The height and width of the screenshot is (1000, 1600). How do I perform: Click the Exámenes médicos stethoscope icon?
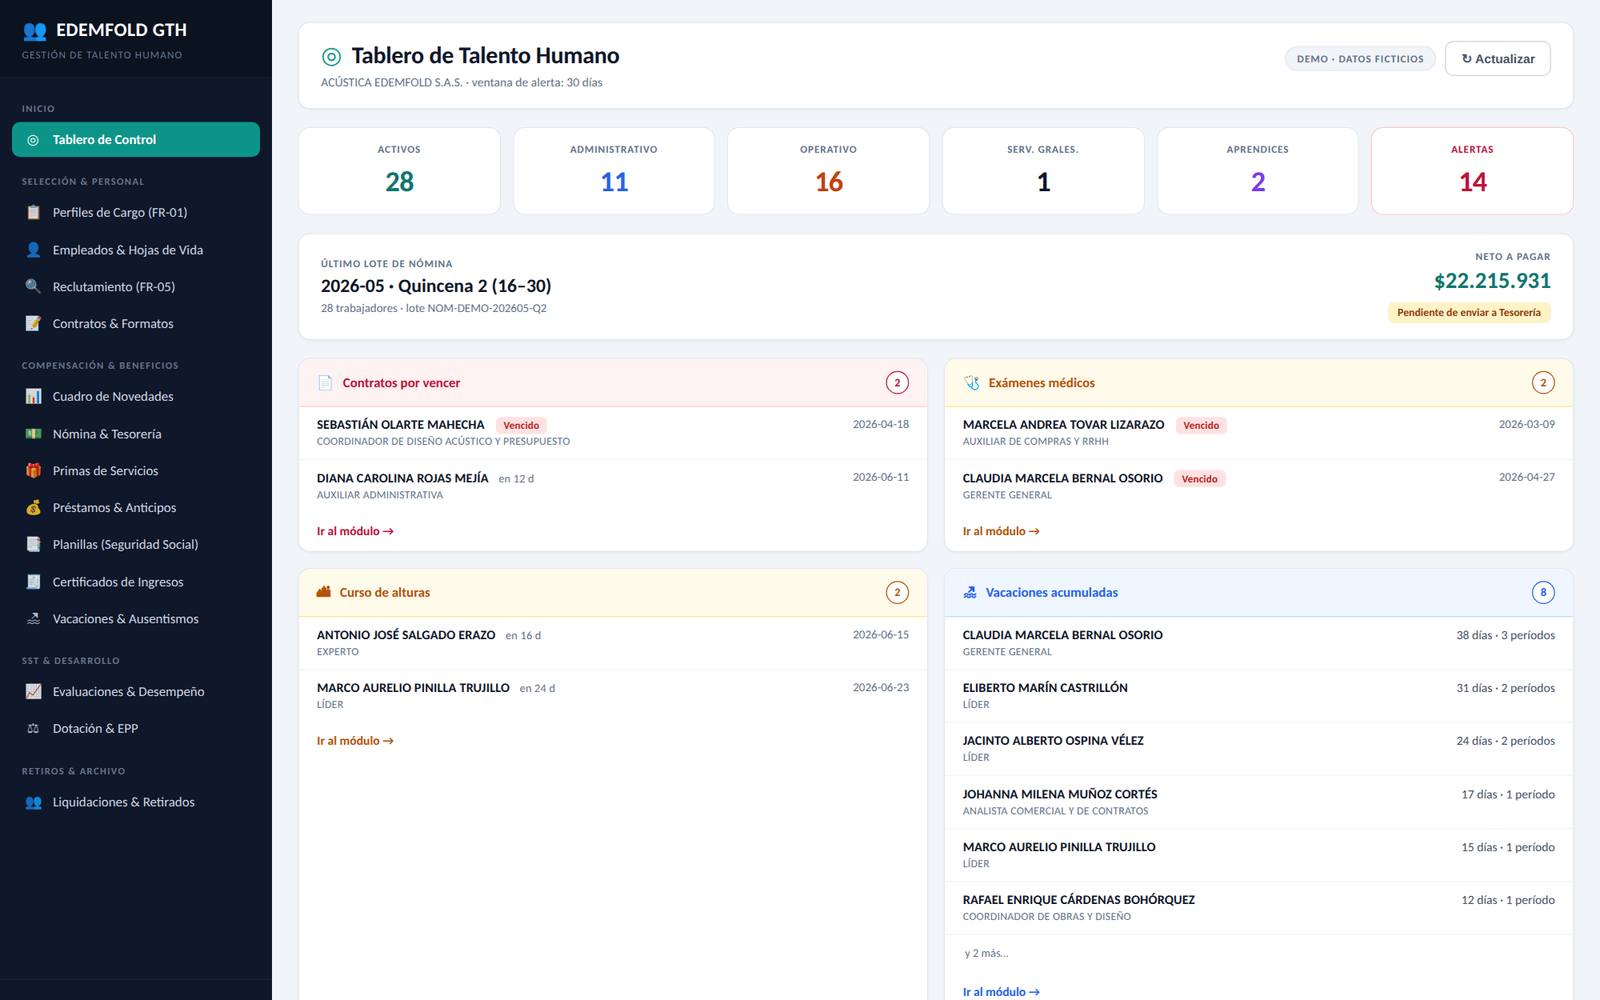[971, 383]
